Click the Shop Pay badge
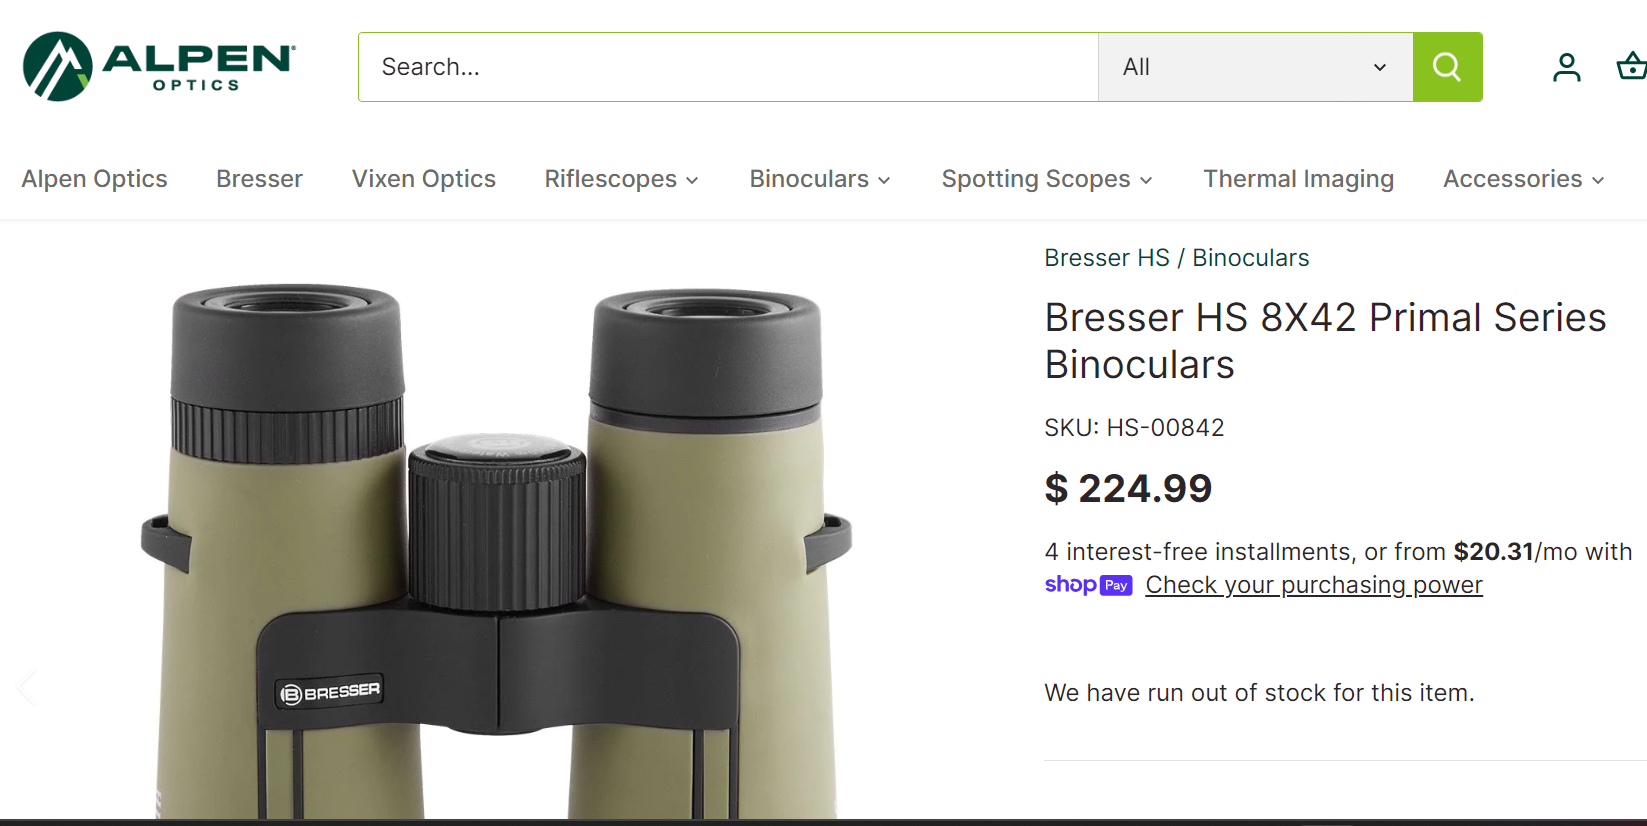Viewport: 1647px width, 826px height. [1088, 584]
